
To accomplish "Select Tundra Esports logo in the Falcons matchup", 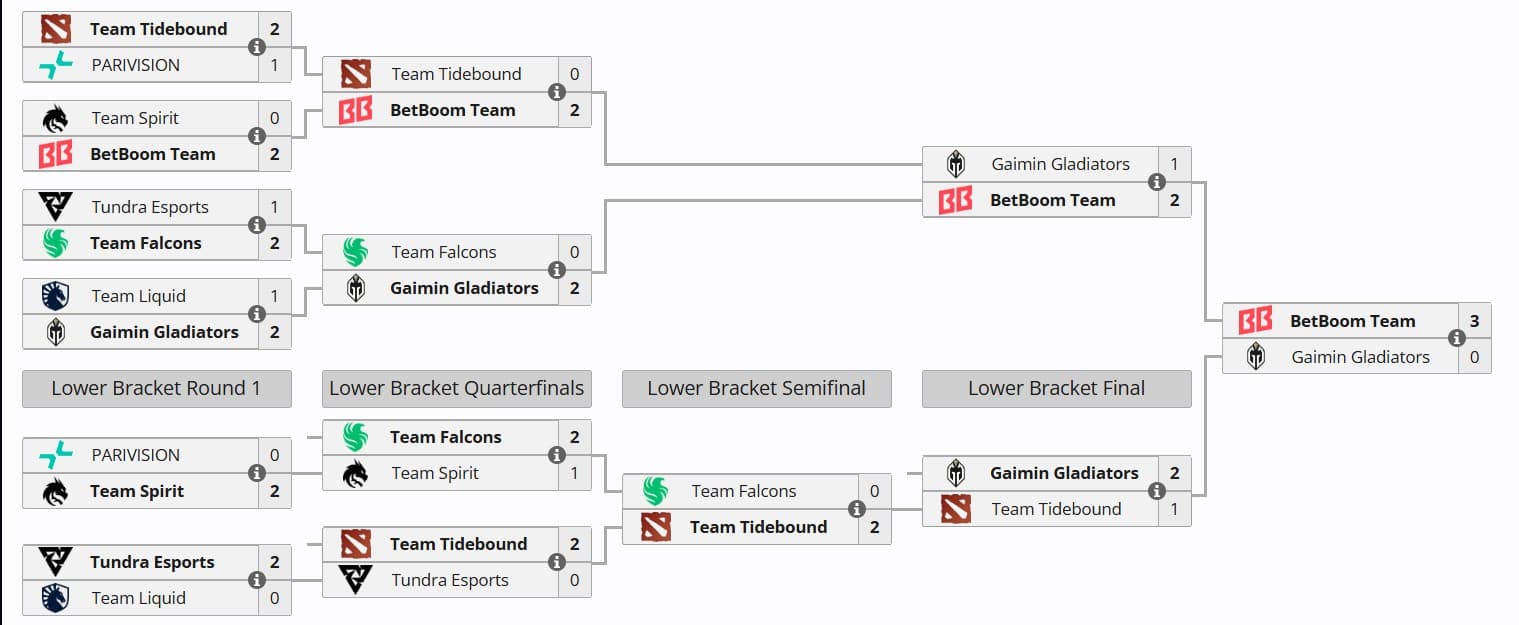I will click(x=55, y=207).
